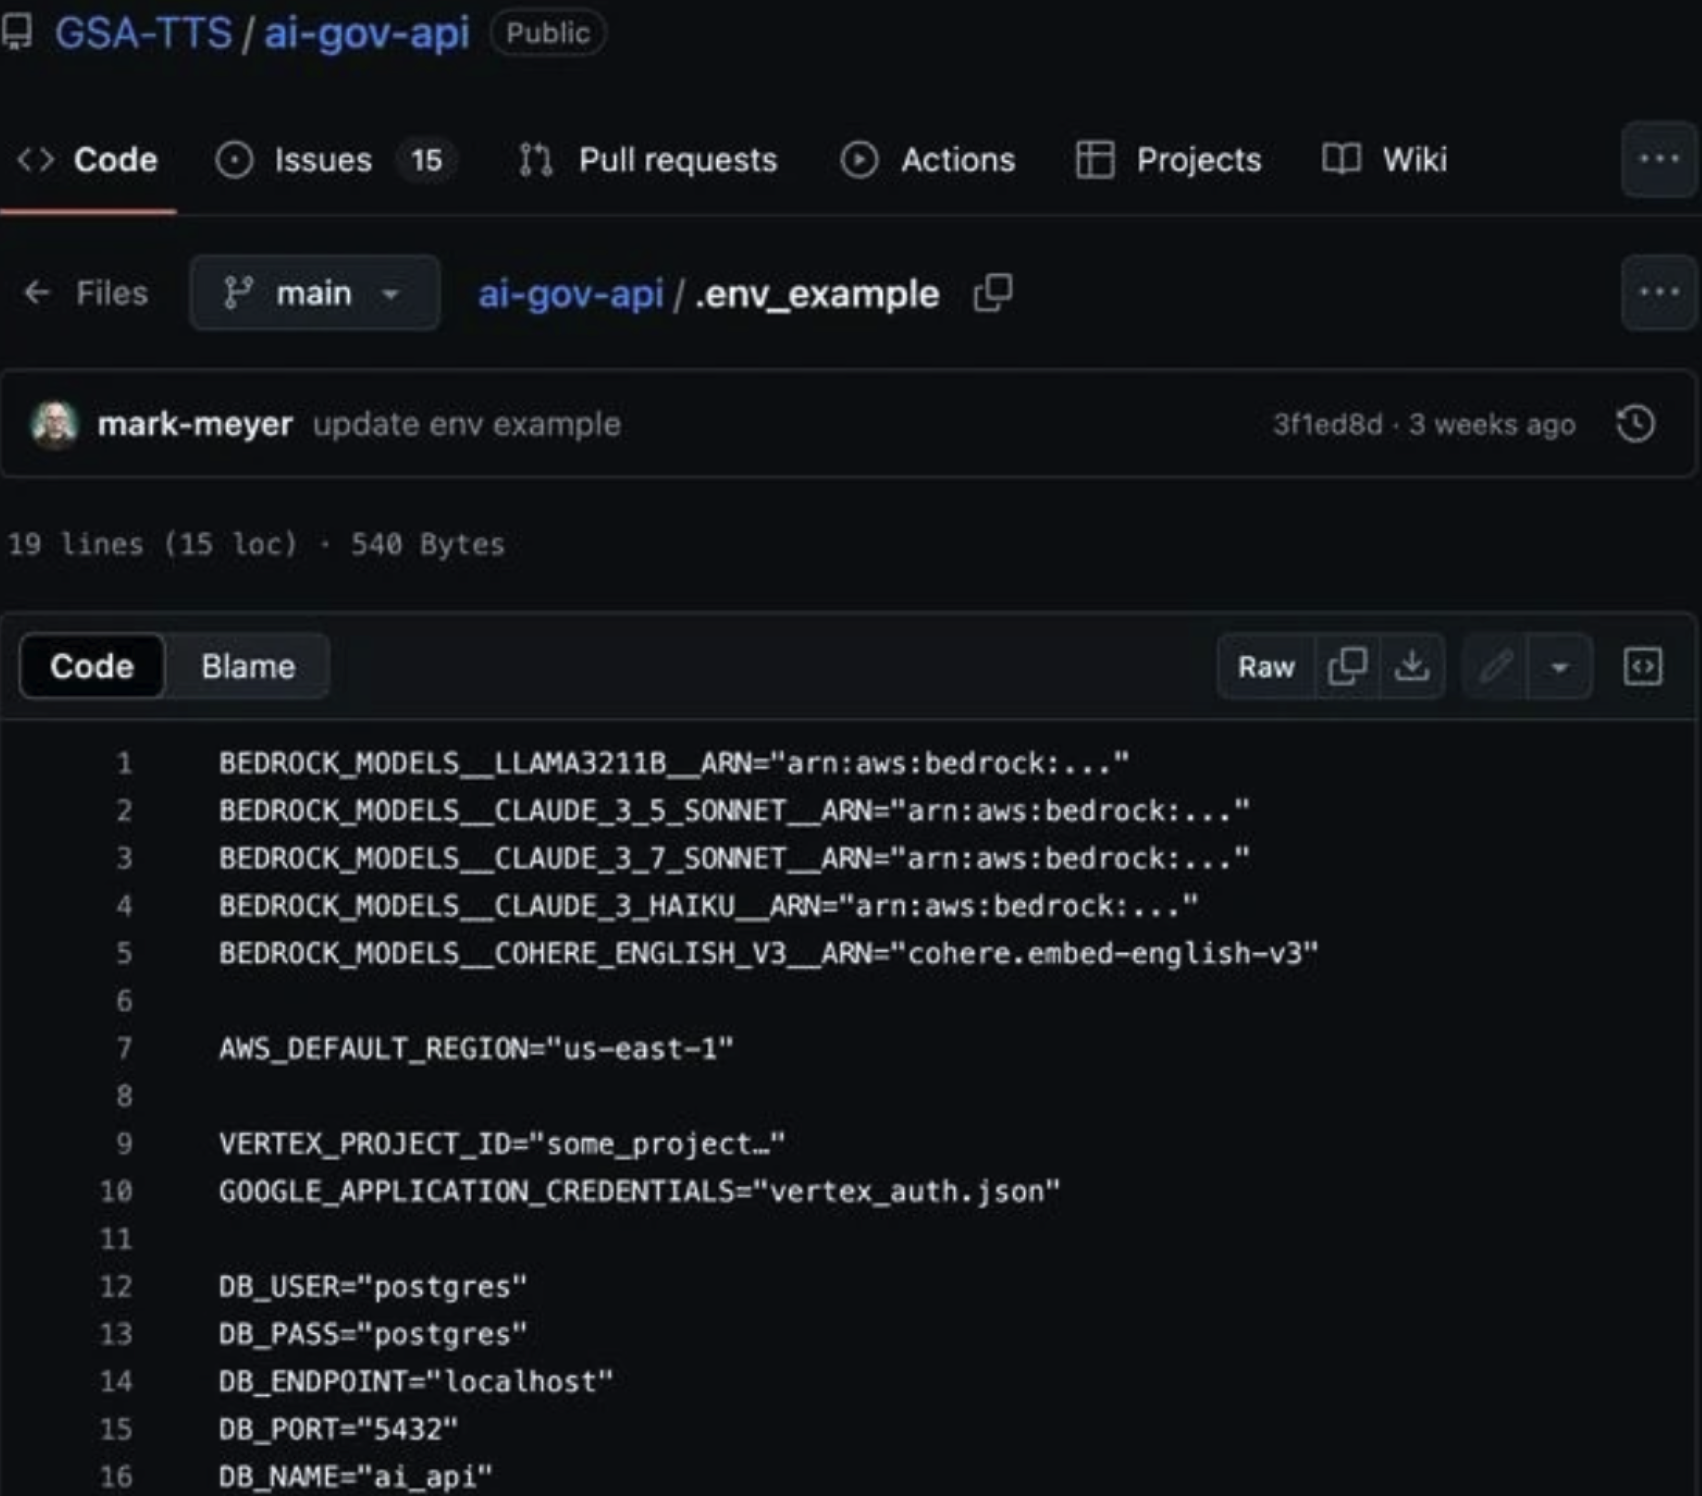Image resolution: width=1702 pixels, height=1496 pixels.
Task: Click the Issues count badge 15
Action: pos(426,160)
